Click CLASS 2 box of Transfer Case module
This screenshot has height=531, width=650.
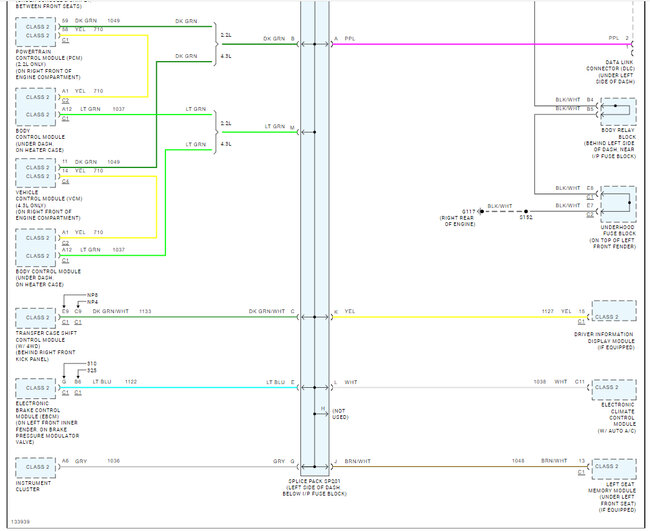(x=36, y=318)
